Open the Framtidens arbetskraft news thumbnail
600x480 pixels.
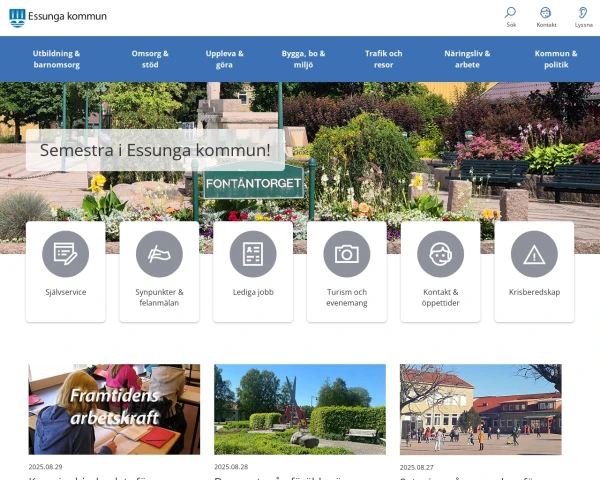(x=114, y=409)
